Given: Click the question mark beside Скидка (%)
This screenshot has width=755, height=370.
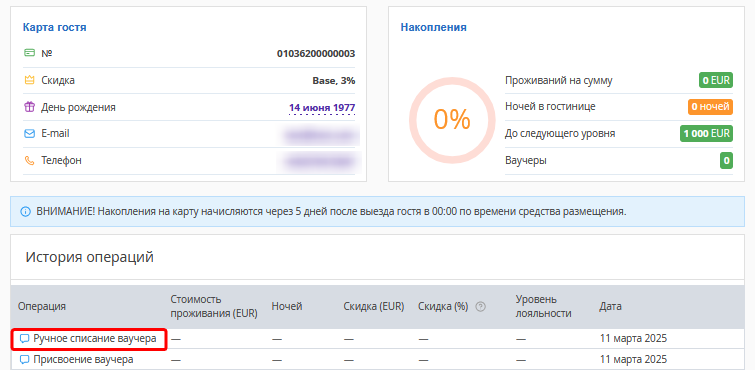Looking at the screenshot, I should pyautogui.click(x=480, y=306).
